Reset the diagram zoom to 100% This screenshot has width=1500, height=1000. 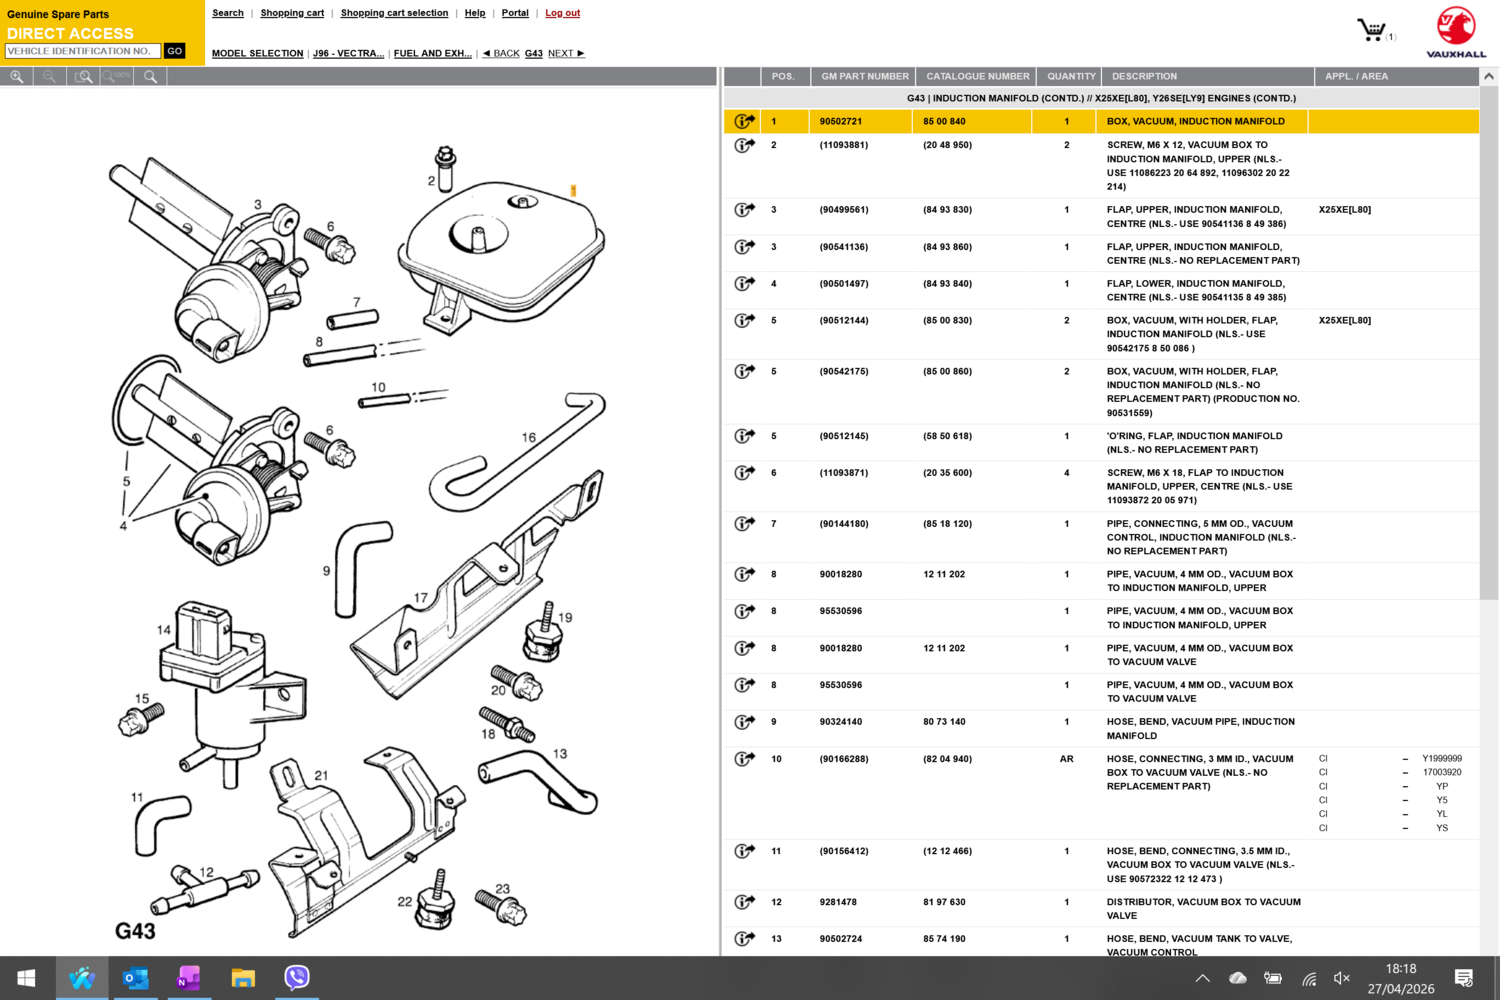coord(116,77)
